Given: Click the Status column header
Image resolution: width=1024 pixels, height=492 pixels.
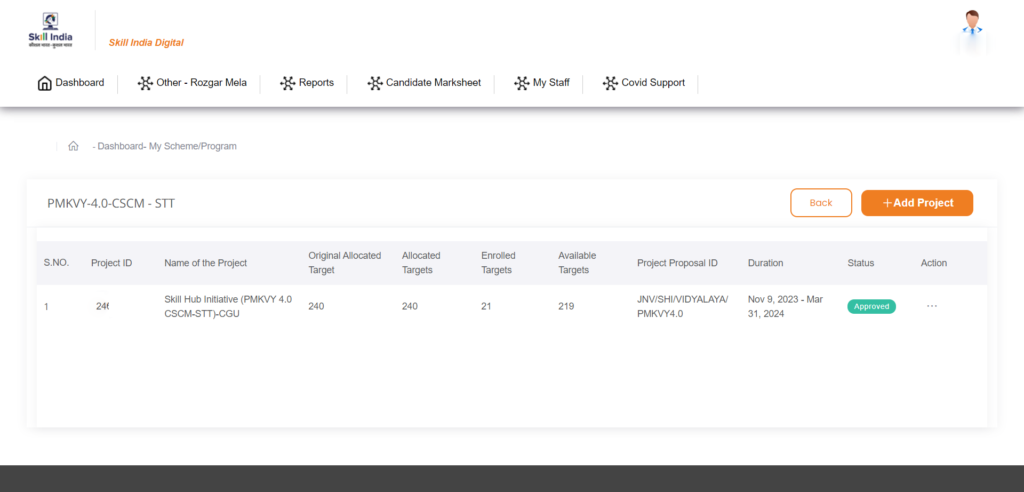Looking at the screenshot, I should (x=861, y=263).
